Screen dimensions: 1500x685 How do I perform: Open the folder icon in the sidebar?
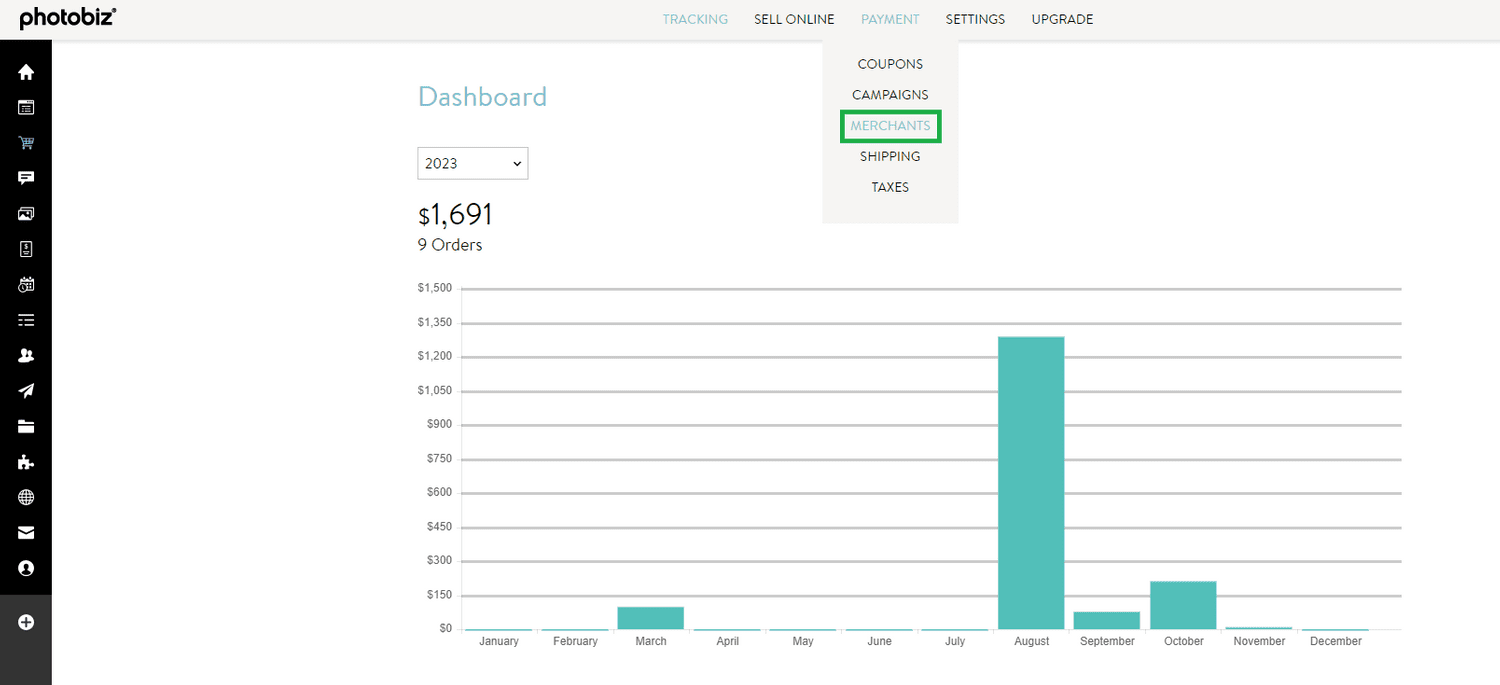[x=26, y=427]
